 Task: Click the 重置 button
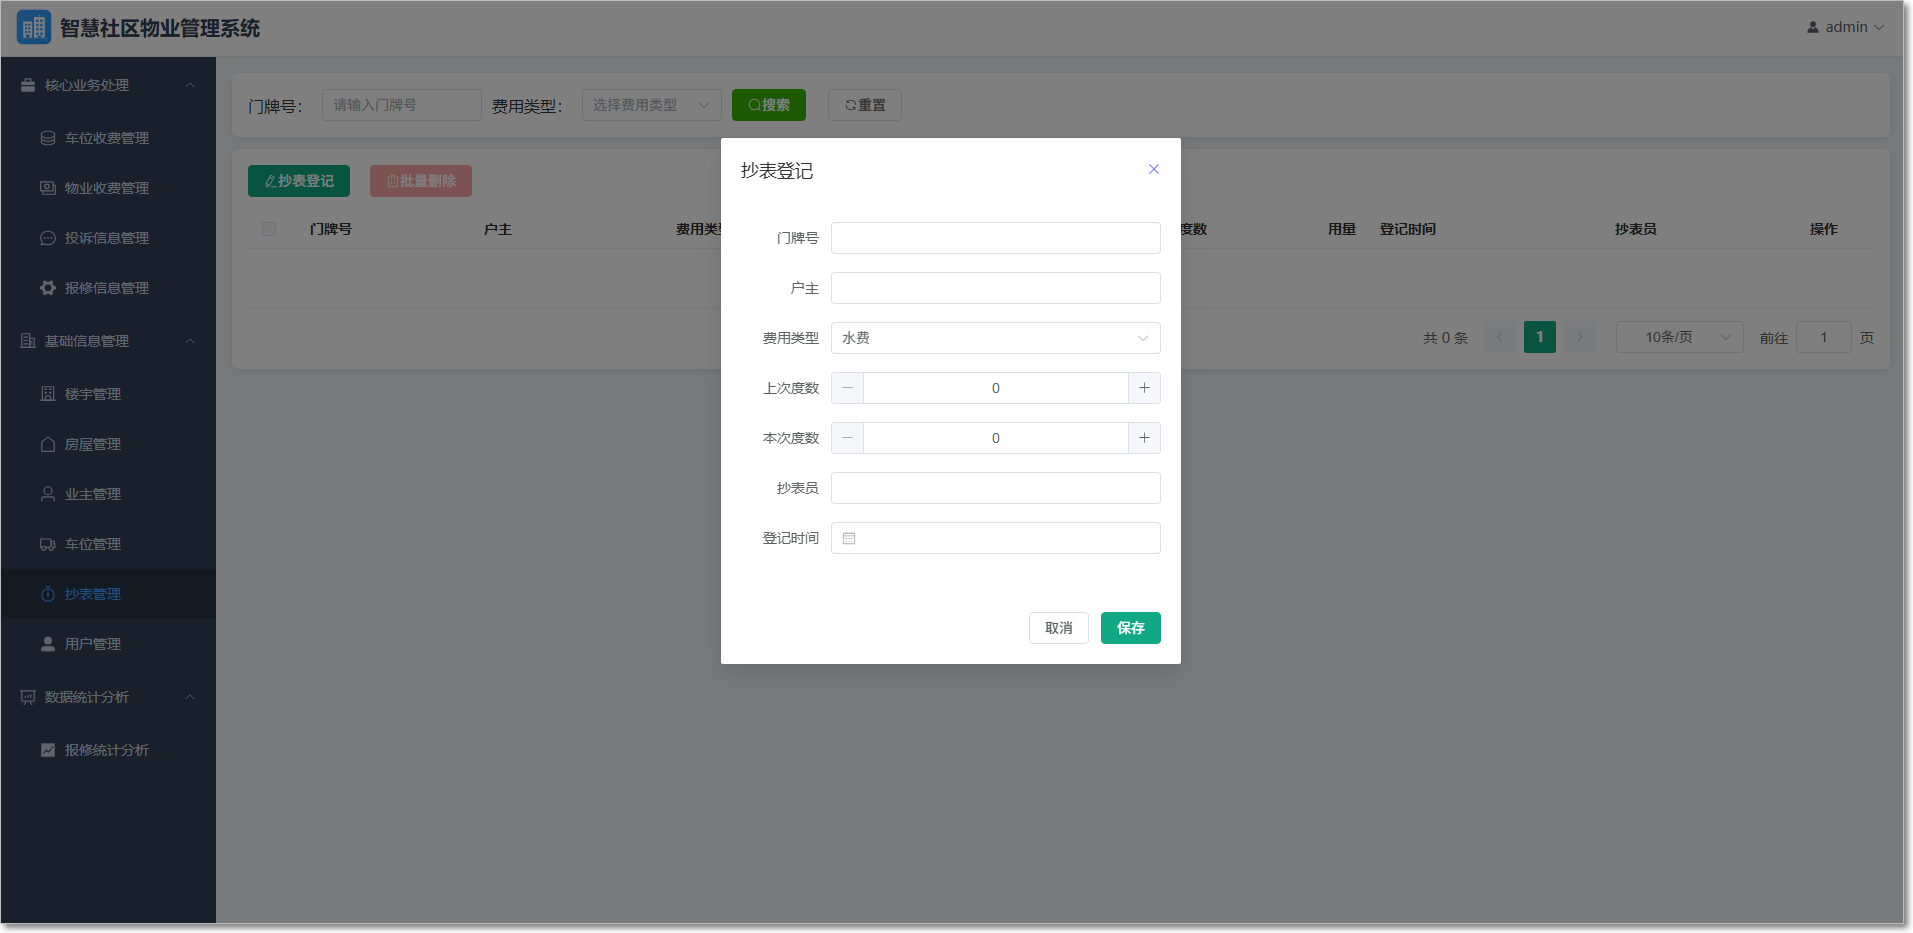(865, 105)
